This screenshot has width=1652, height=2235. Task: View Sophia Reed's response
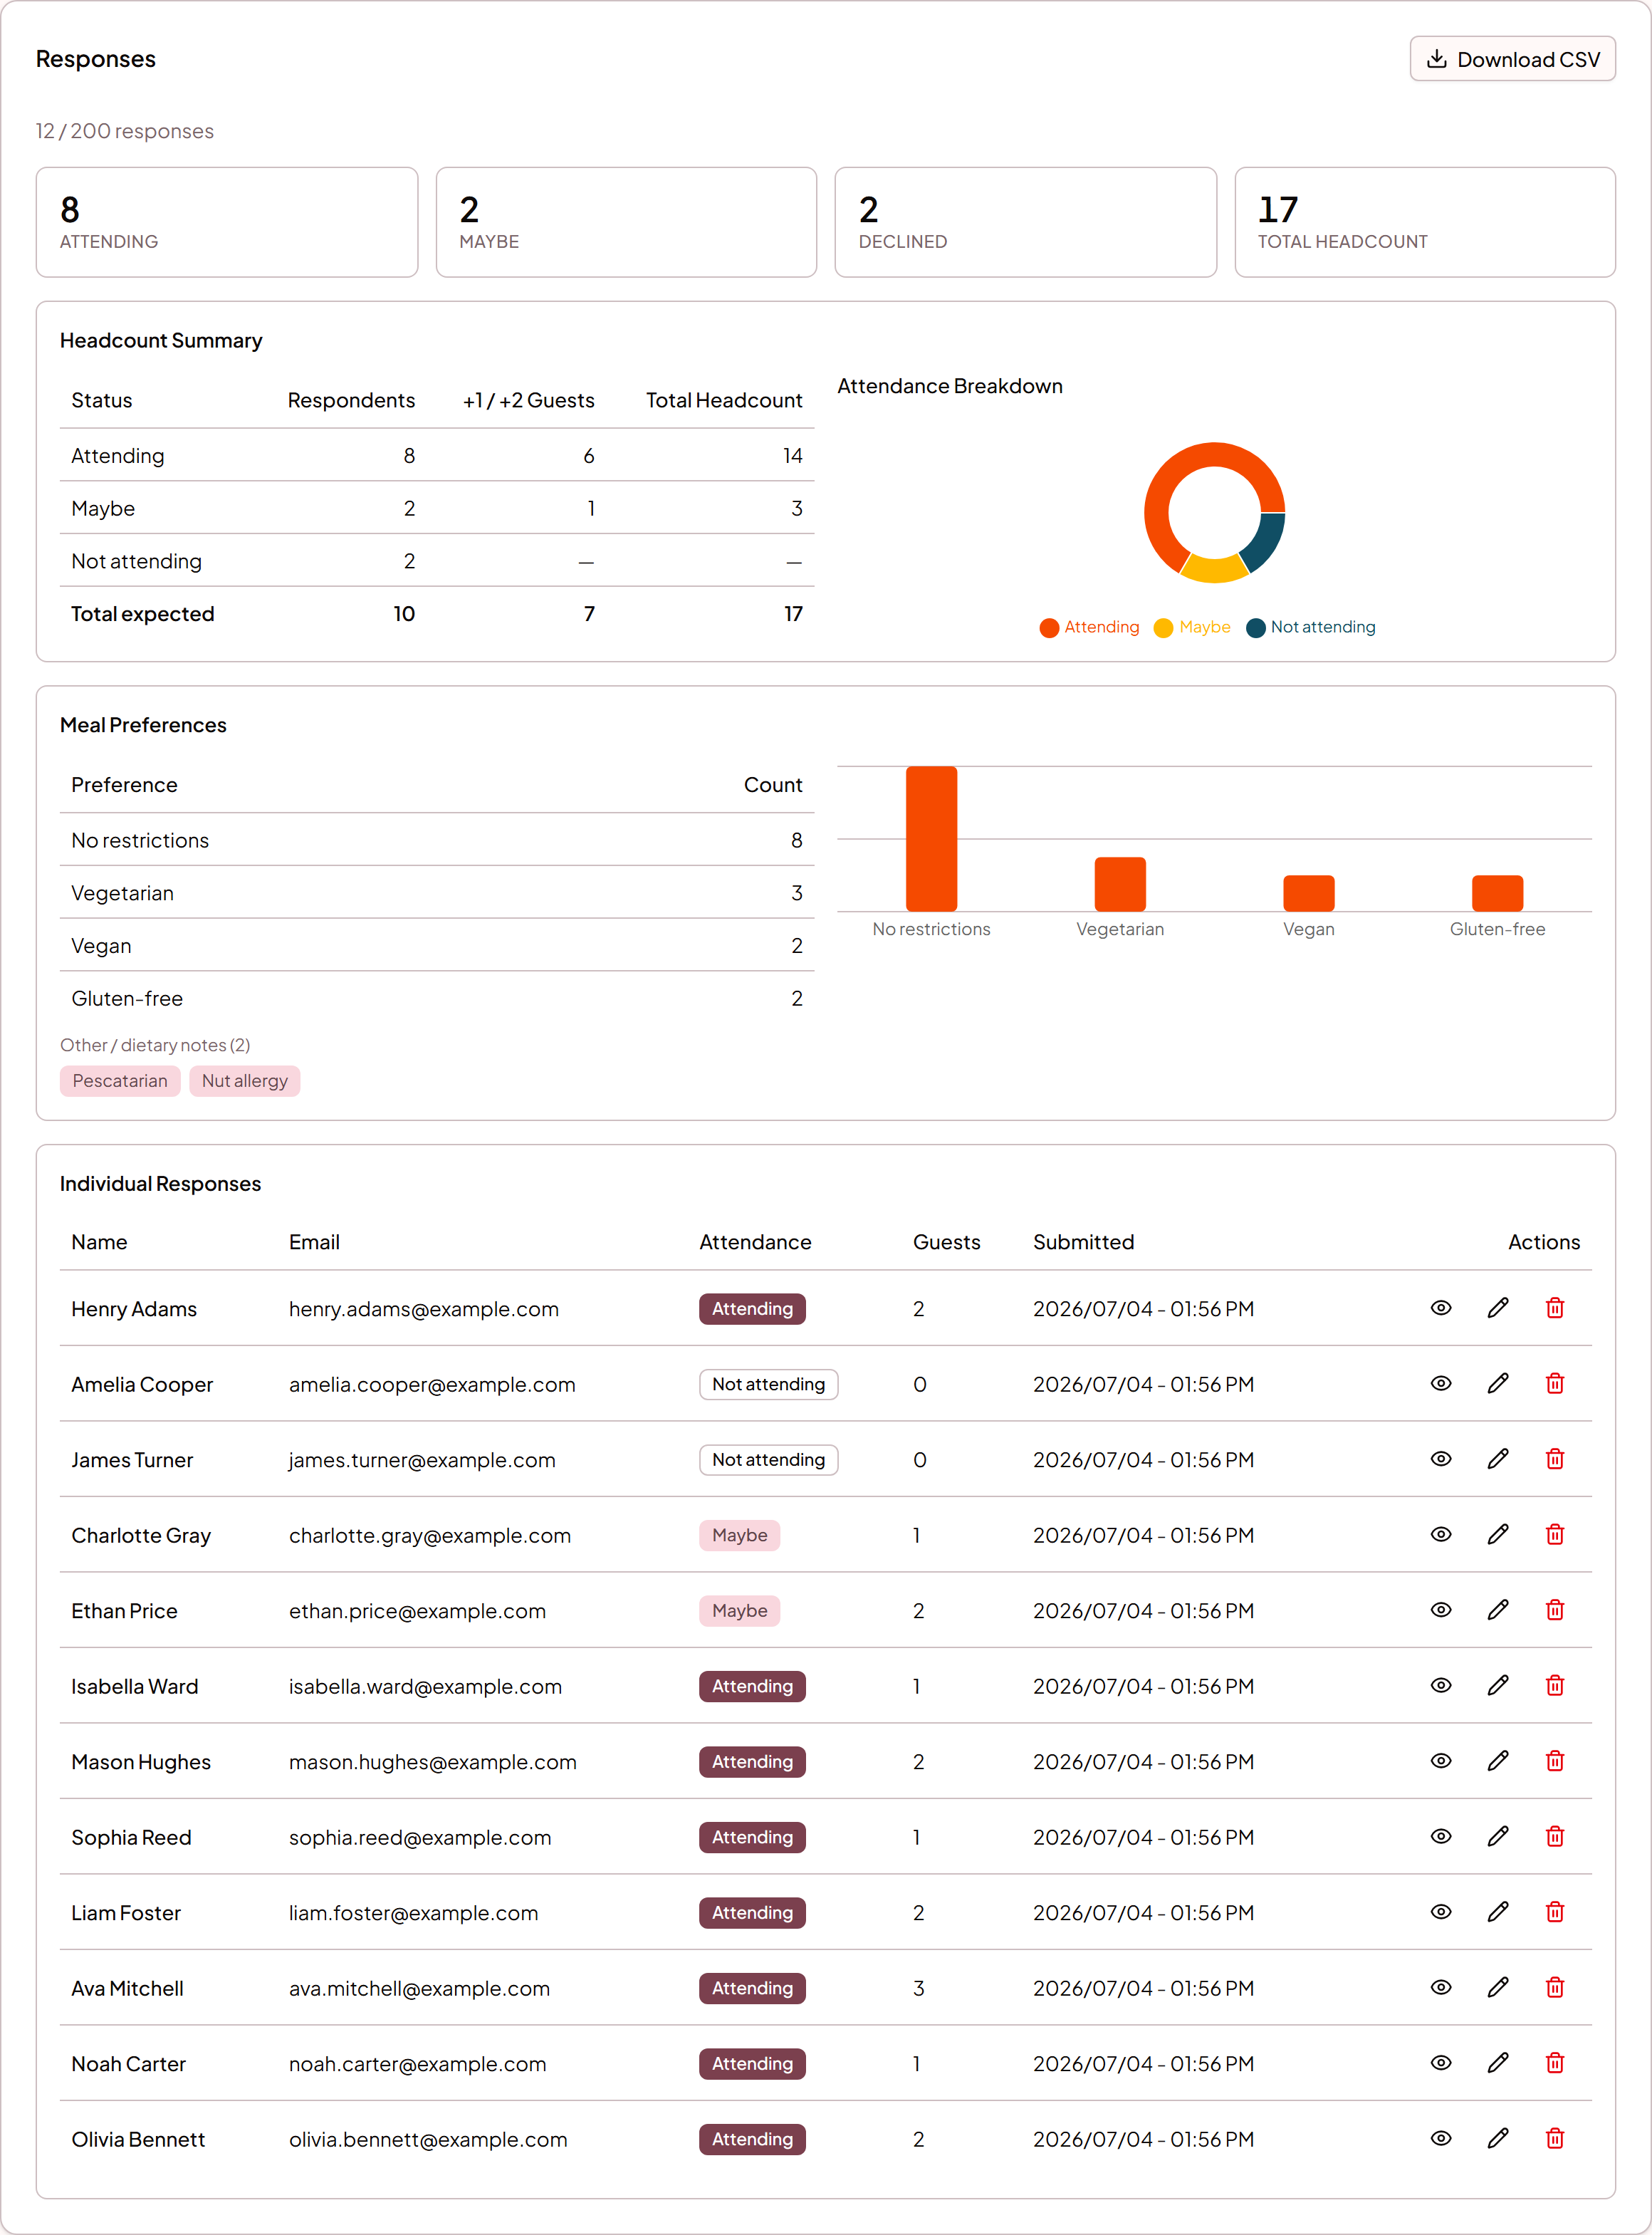(1440, 1836)
